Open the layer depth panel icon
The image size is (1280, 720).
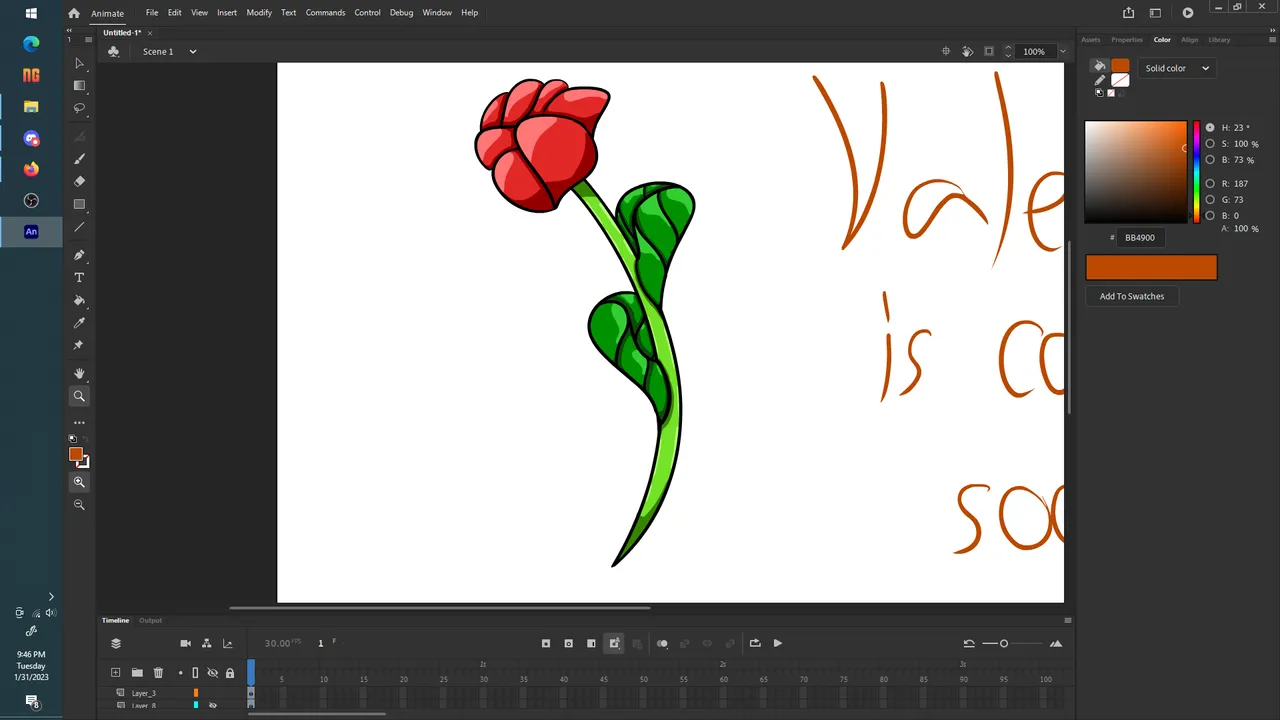pos(228,643)
